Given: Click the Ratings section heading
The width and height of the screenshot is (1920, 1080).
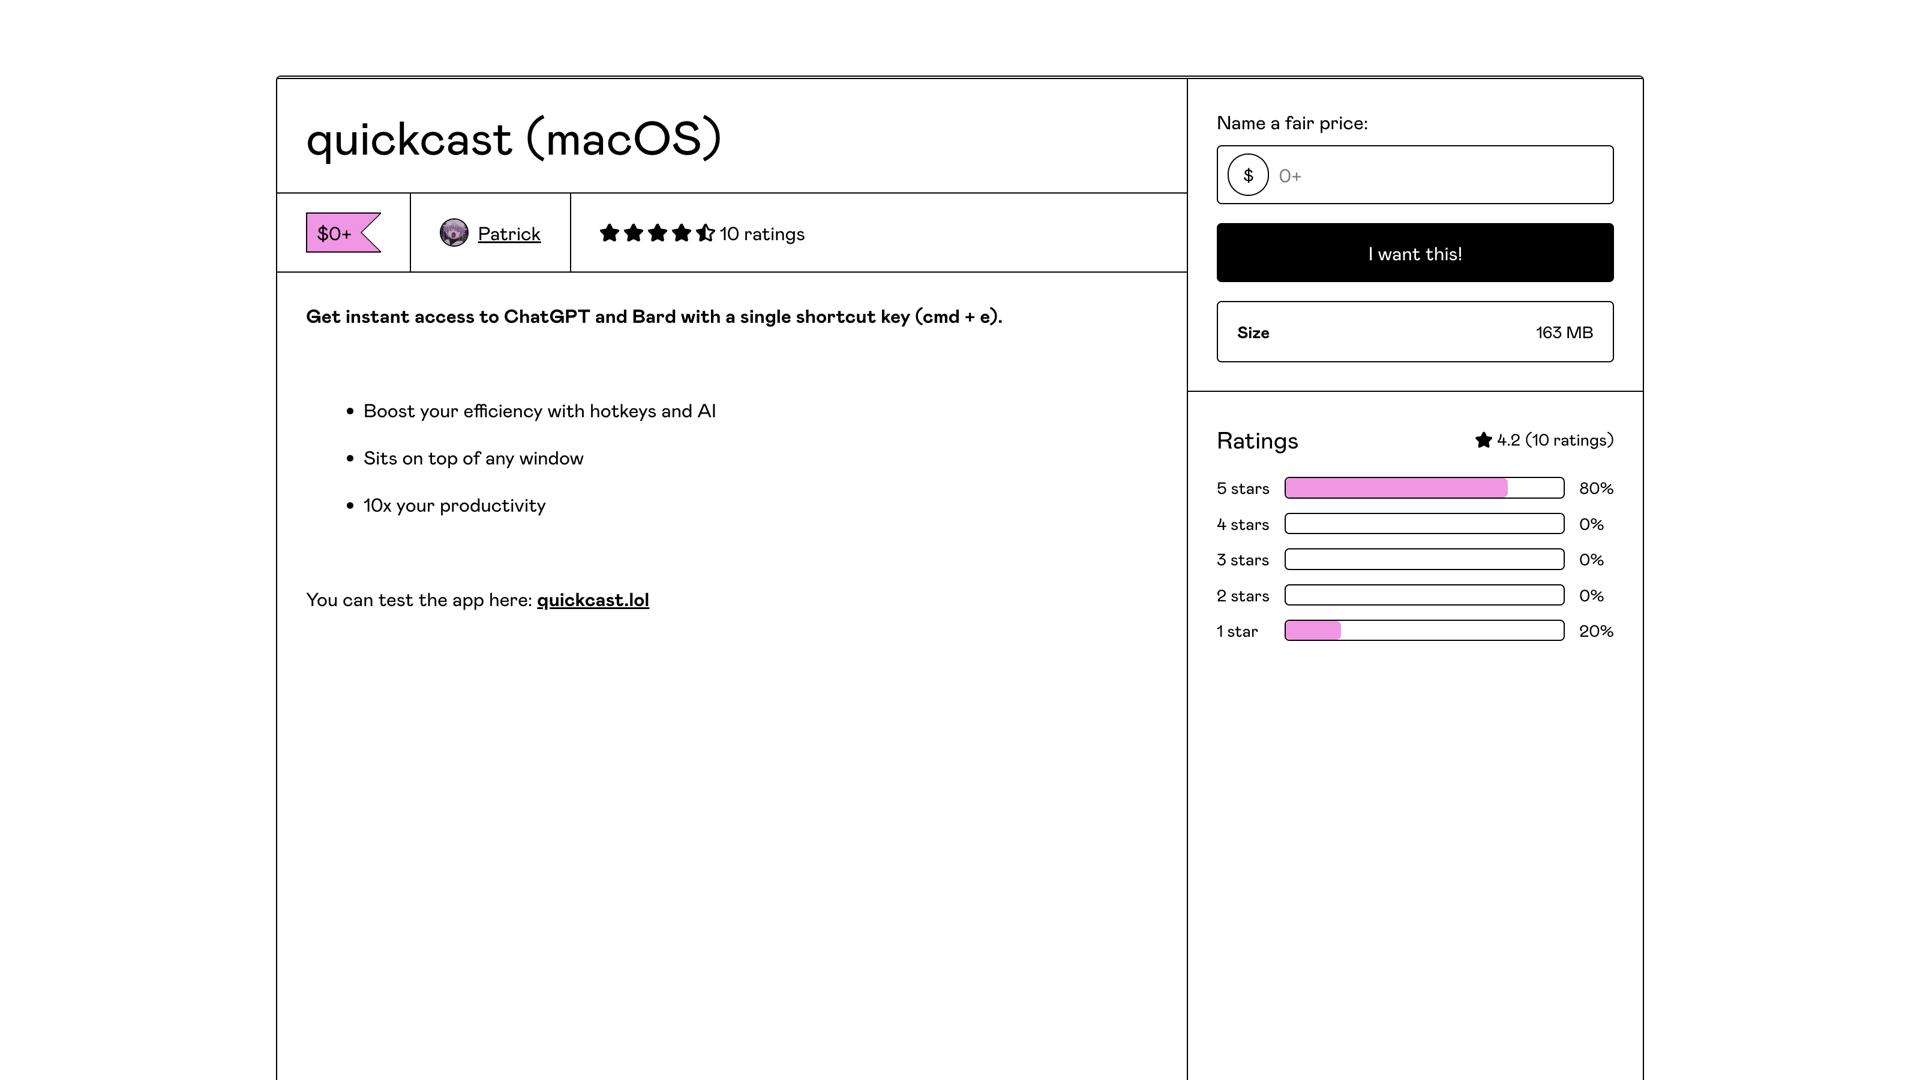Looking at the screenshot, I should [x=1257, y=440].
